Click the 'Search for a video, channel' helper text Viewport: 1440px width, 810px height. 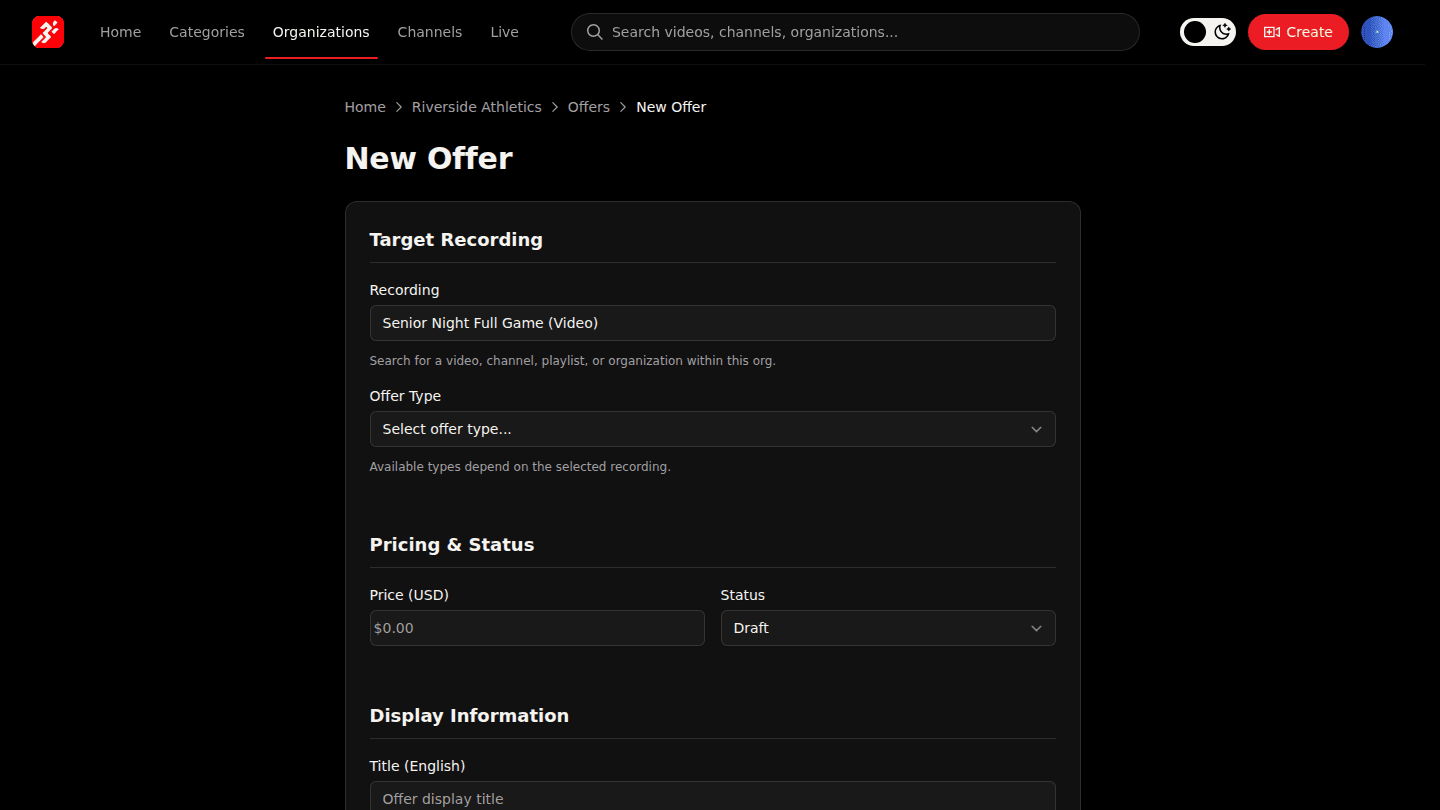click(x=573, y=361)
